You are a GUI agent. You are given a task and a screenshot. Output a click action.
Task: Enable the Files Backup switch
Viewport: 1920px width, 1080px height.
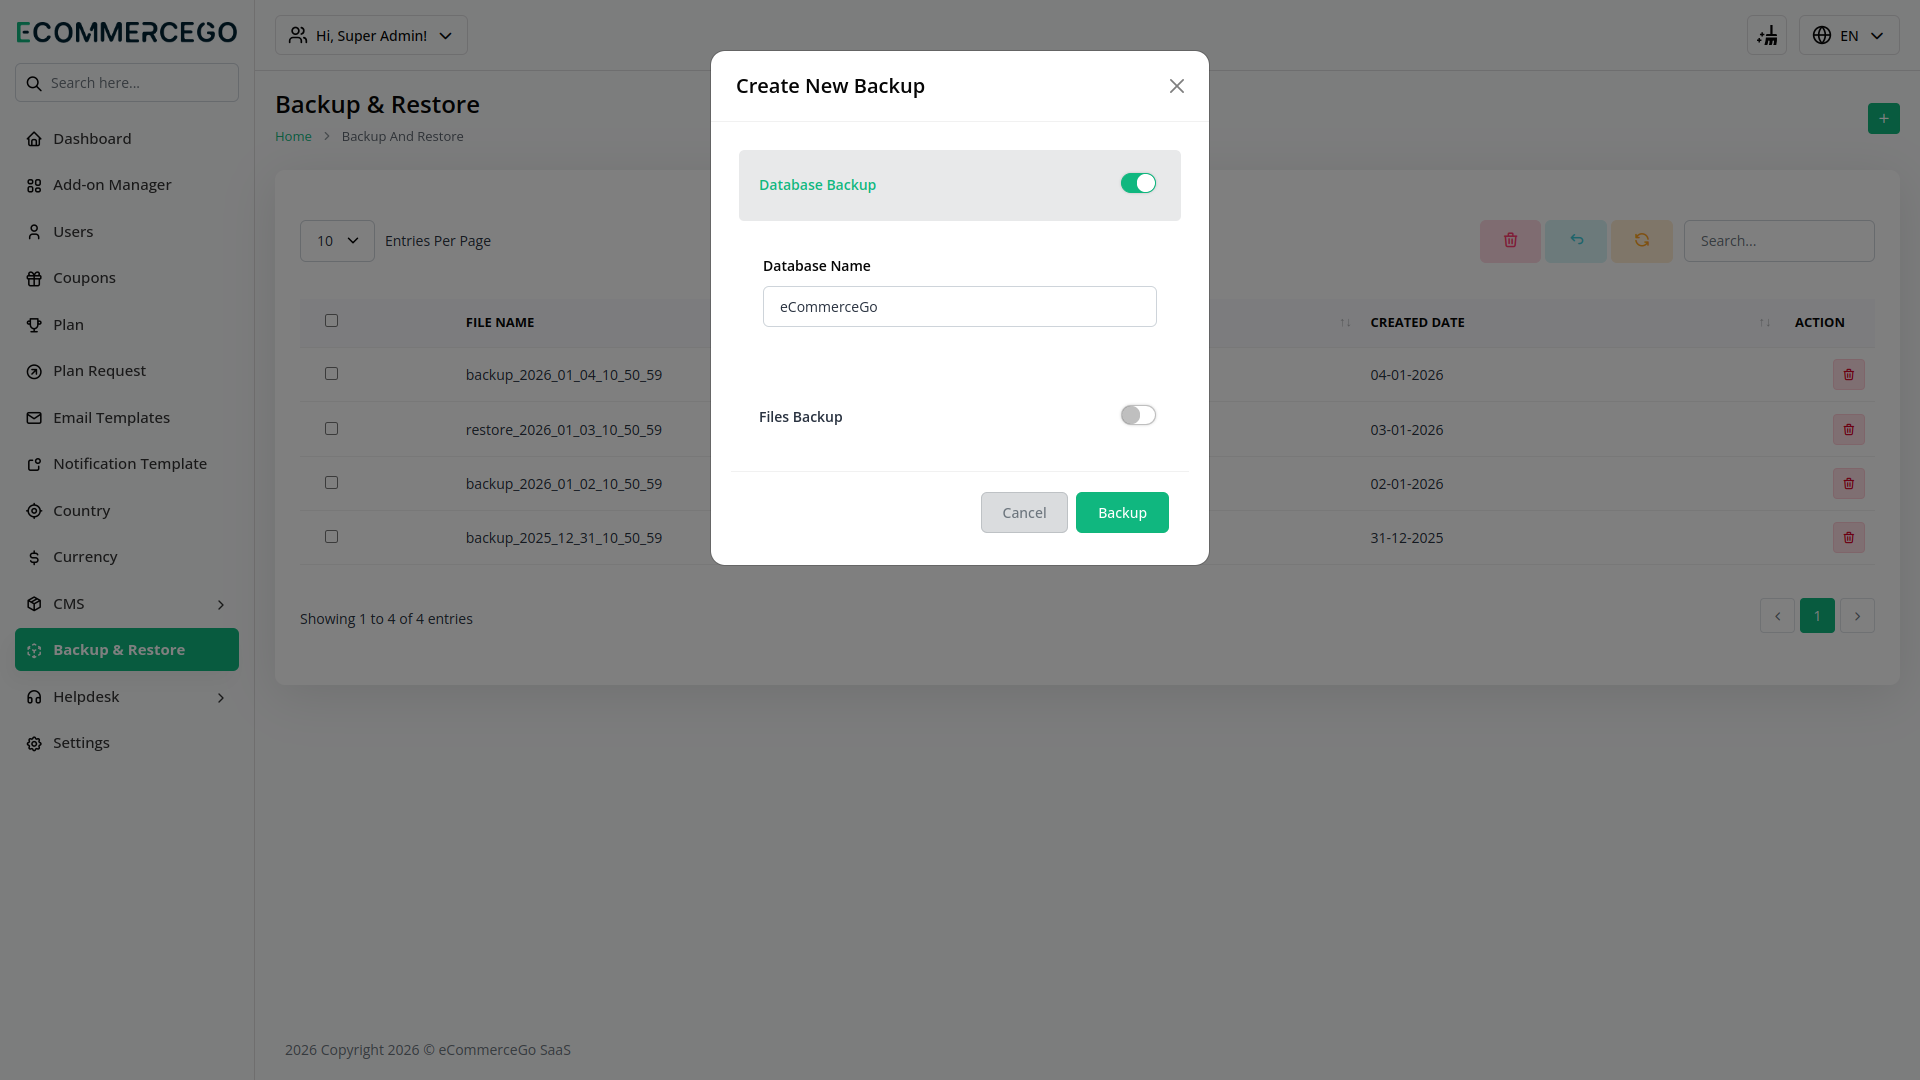[x=1138, y=415]
